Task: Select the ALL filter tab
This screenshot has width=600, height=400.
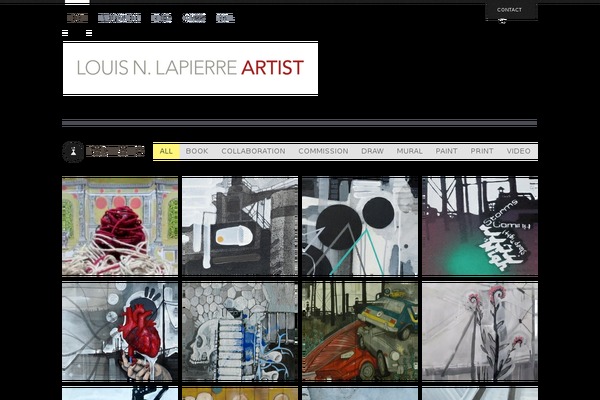Action: coord(166,151)
